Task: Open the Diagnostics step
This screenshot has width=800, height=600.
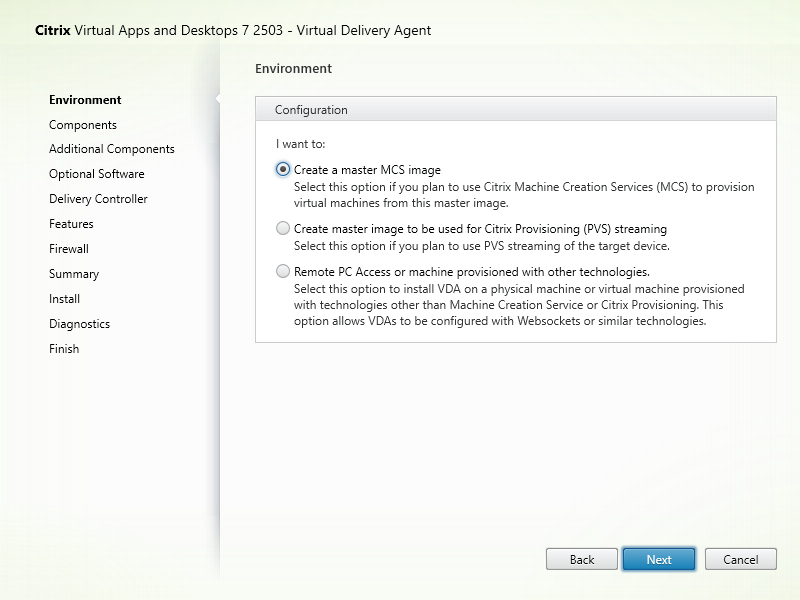Action: 79,324
